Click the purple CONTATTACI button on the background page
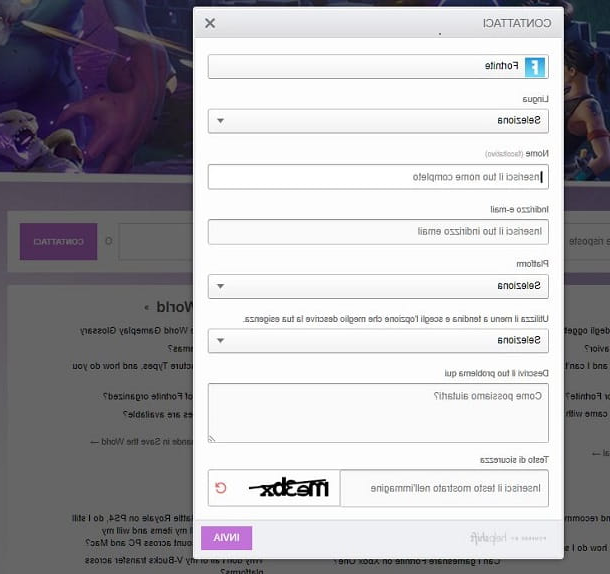This screenshot has height=574, width=610. 58,242
